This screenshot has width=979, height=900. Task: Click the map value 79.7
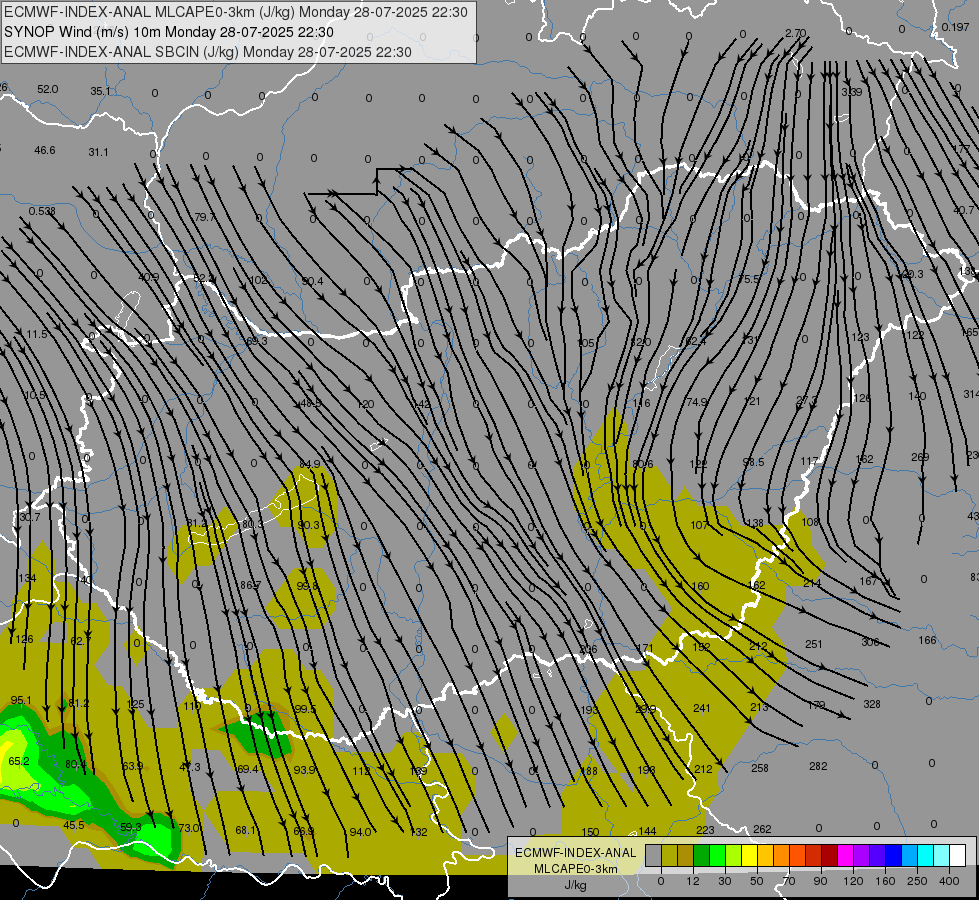[205, 217]
